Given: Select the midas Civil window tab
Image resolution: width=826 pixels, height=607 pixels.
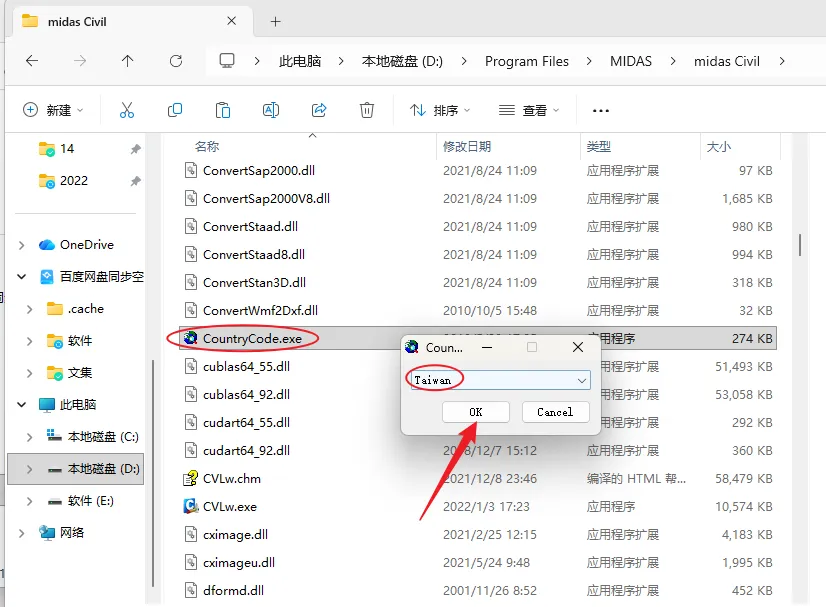Looking at the screenshot, I should [x=132, y=22].
